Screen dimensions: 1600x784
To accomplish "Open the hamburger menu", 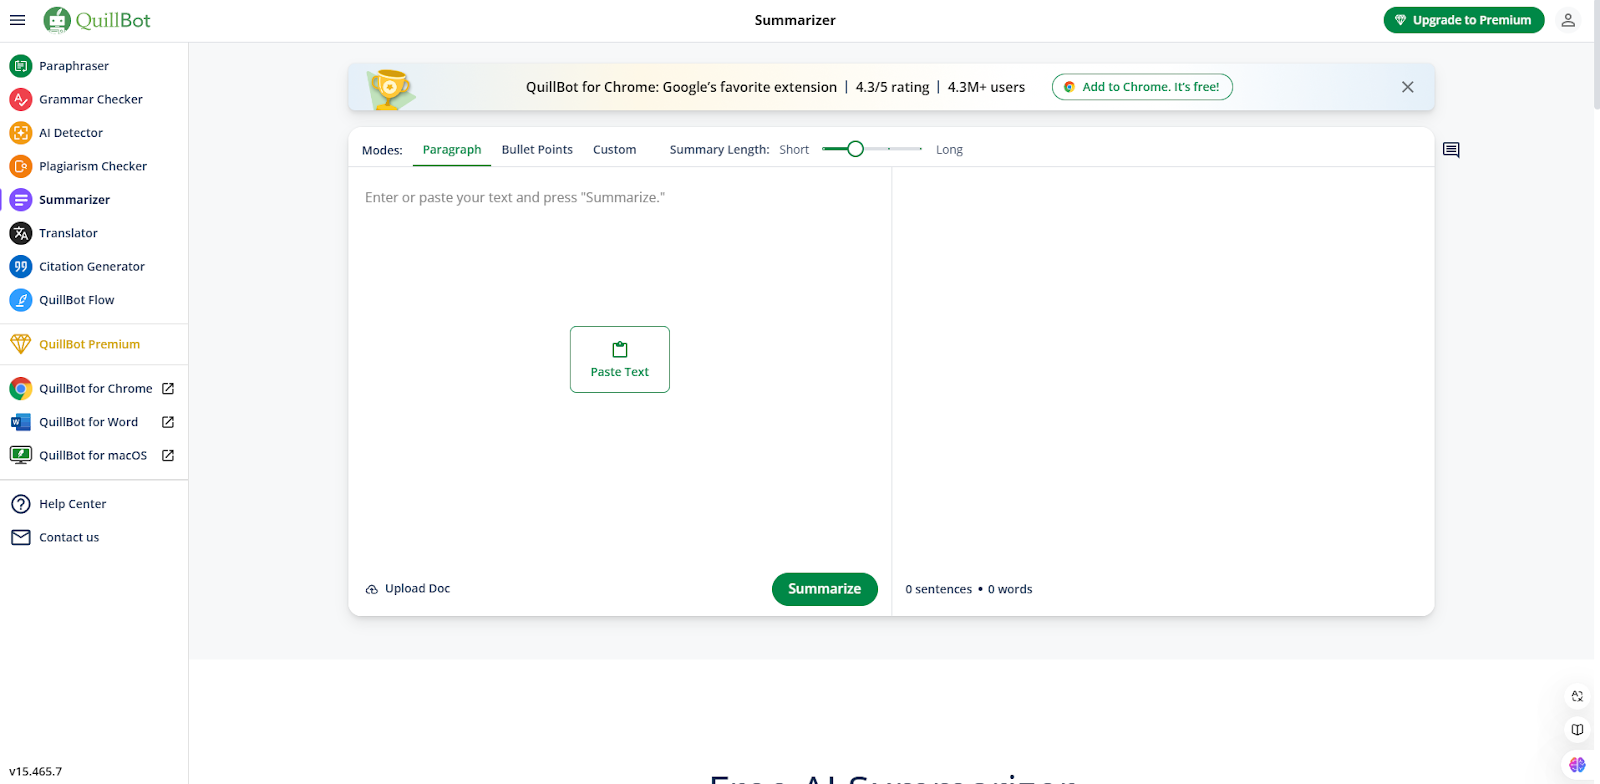I will coord(17,20).
